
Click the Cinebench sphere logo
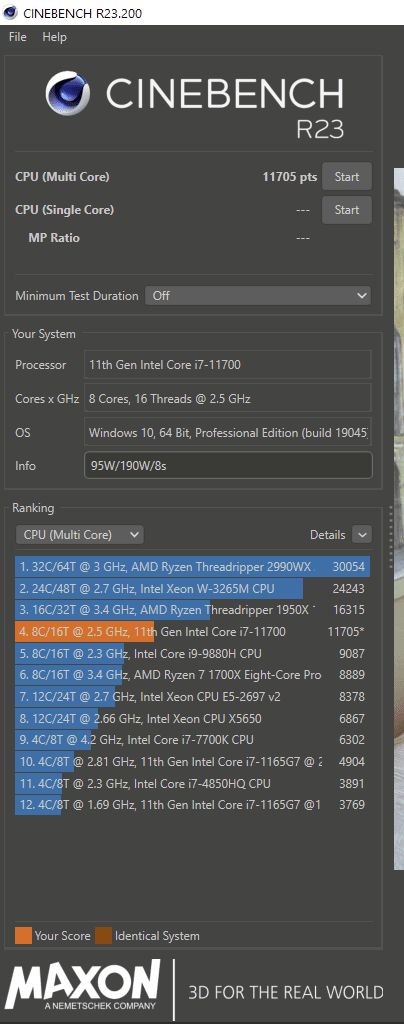70,98
